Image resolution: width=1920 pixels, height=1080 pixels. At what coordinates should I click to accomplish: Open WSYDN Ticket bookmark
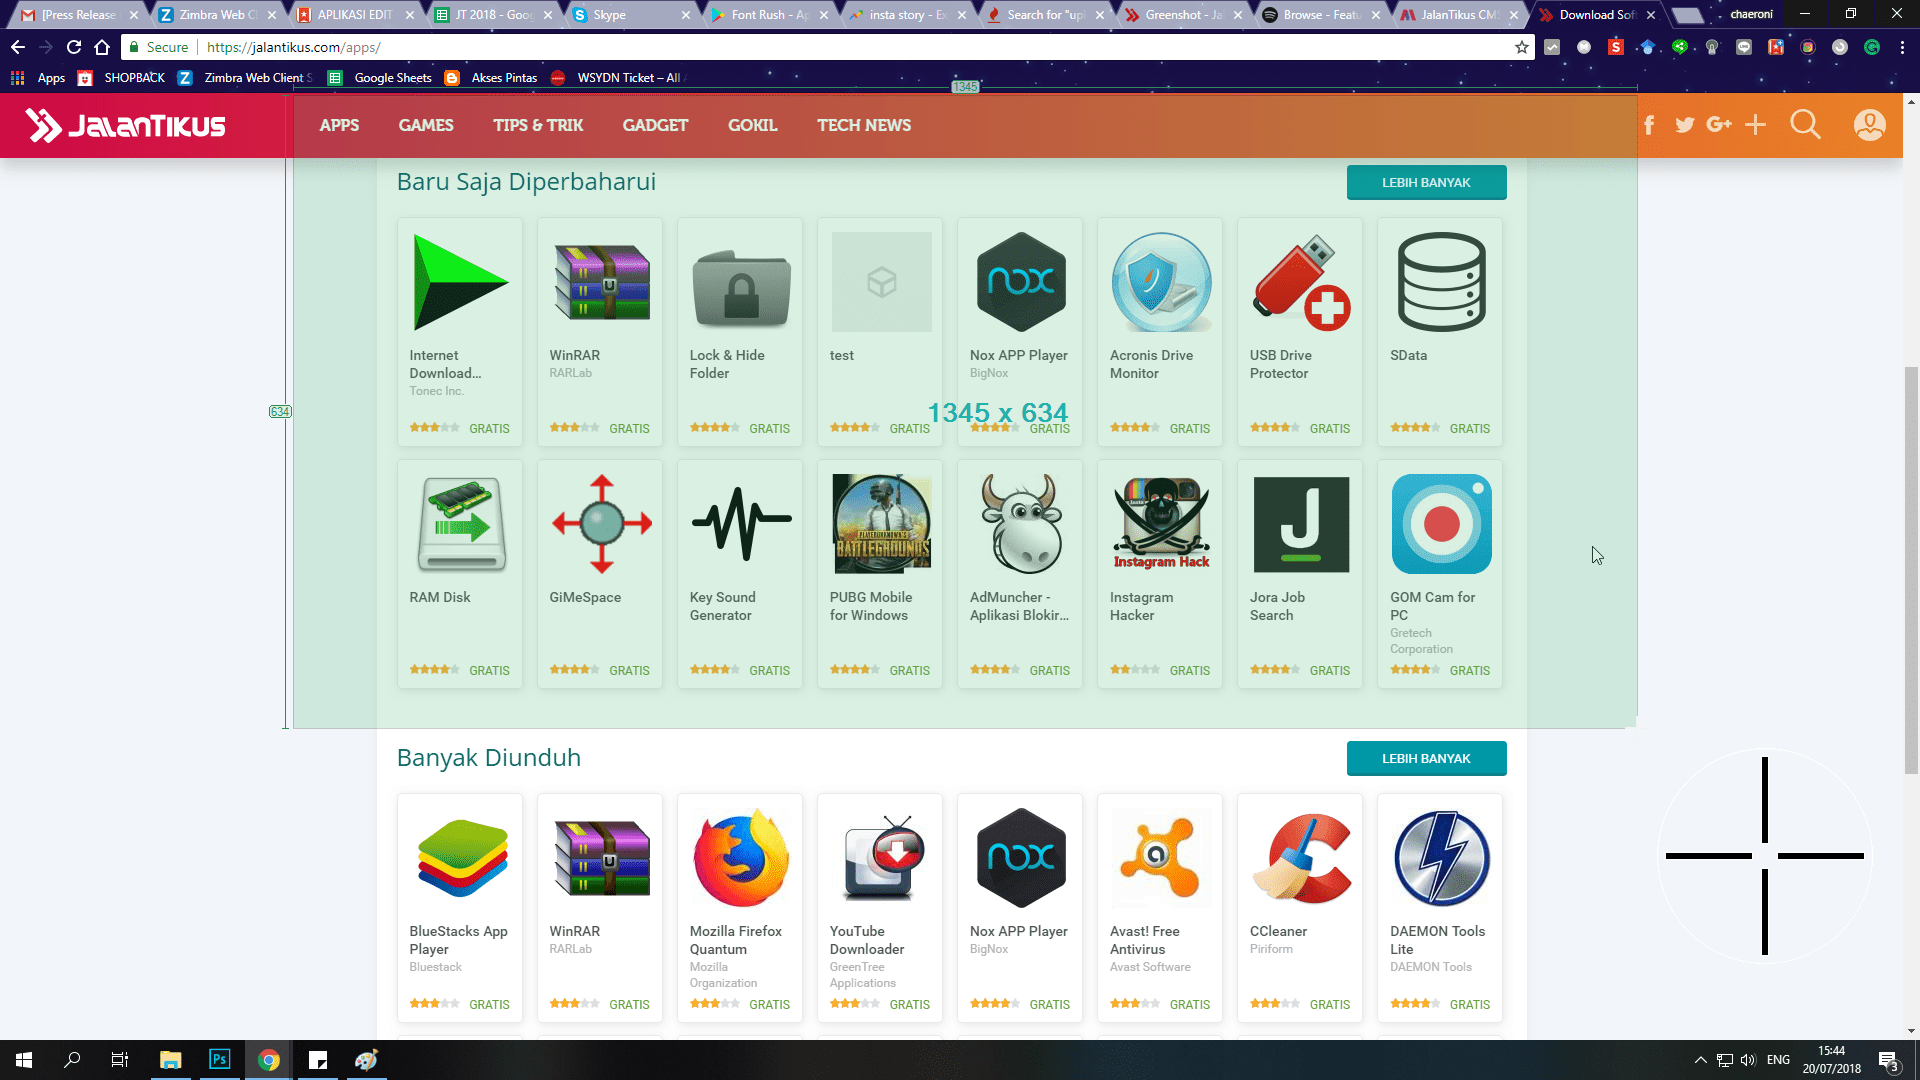click(x=616, y=77)
